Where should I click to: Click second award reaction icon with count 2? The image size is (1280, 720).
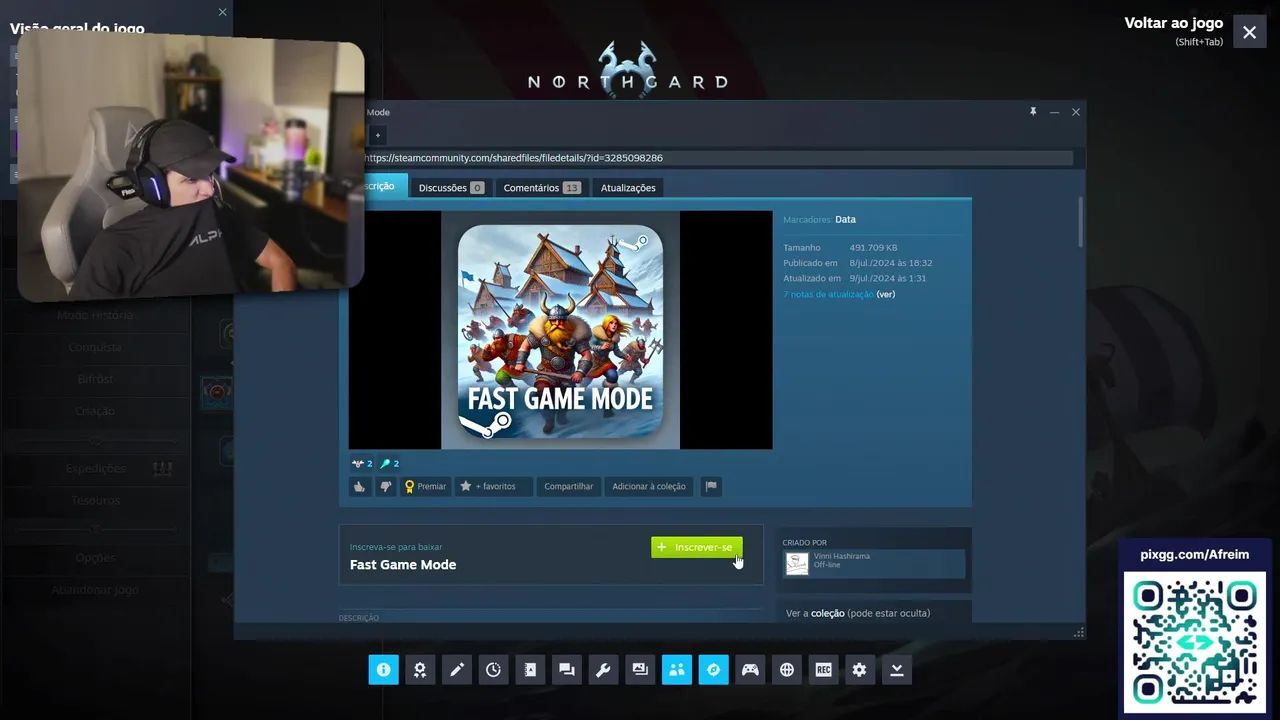389,464
